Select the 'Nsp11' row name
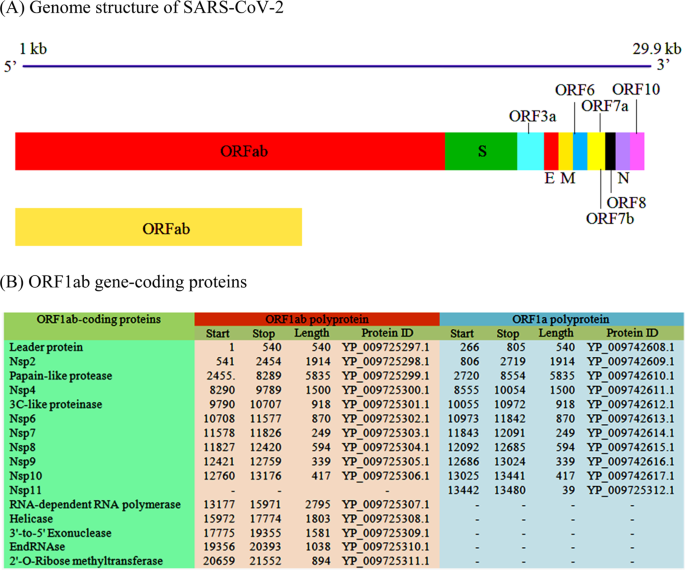Viewport: 685px width, 570px height. click(x=25, y=491)
